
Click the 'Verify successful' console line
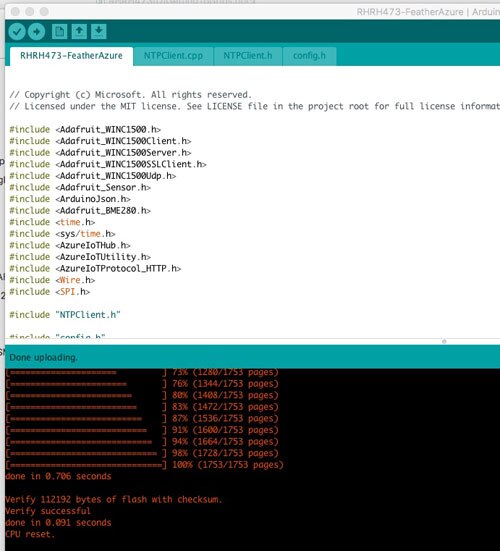[x=48, y=511]
